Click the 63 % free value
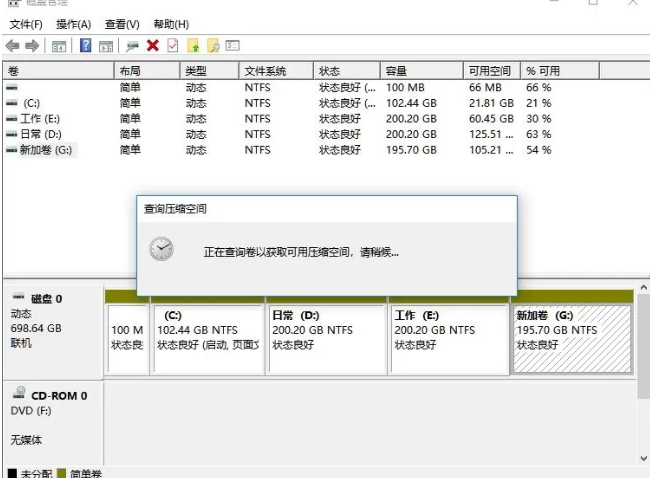This screenshot has height=478, width=650. tap(538, 134)
